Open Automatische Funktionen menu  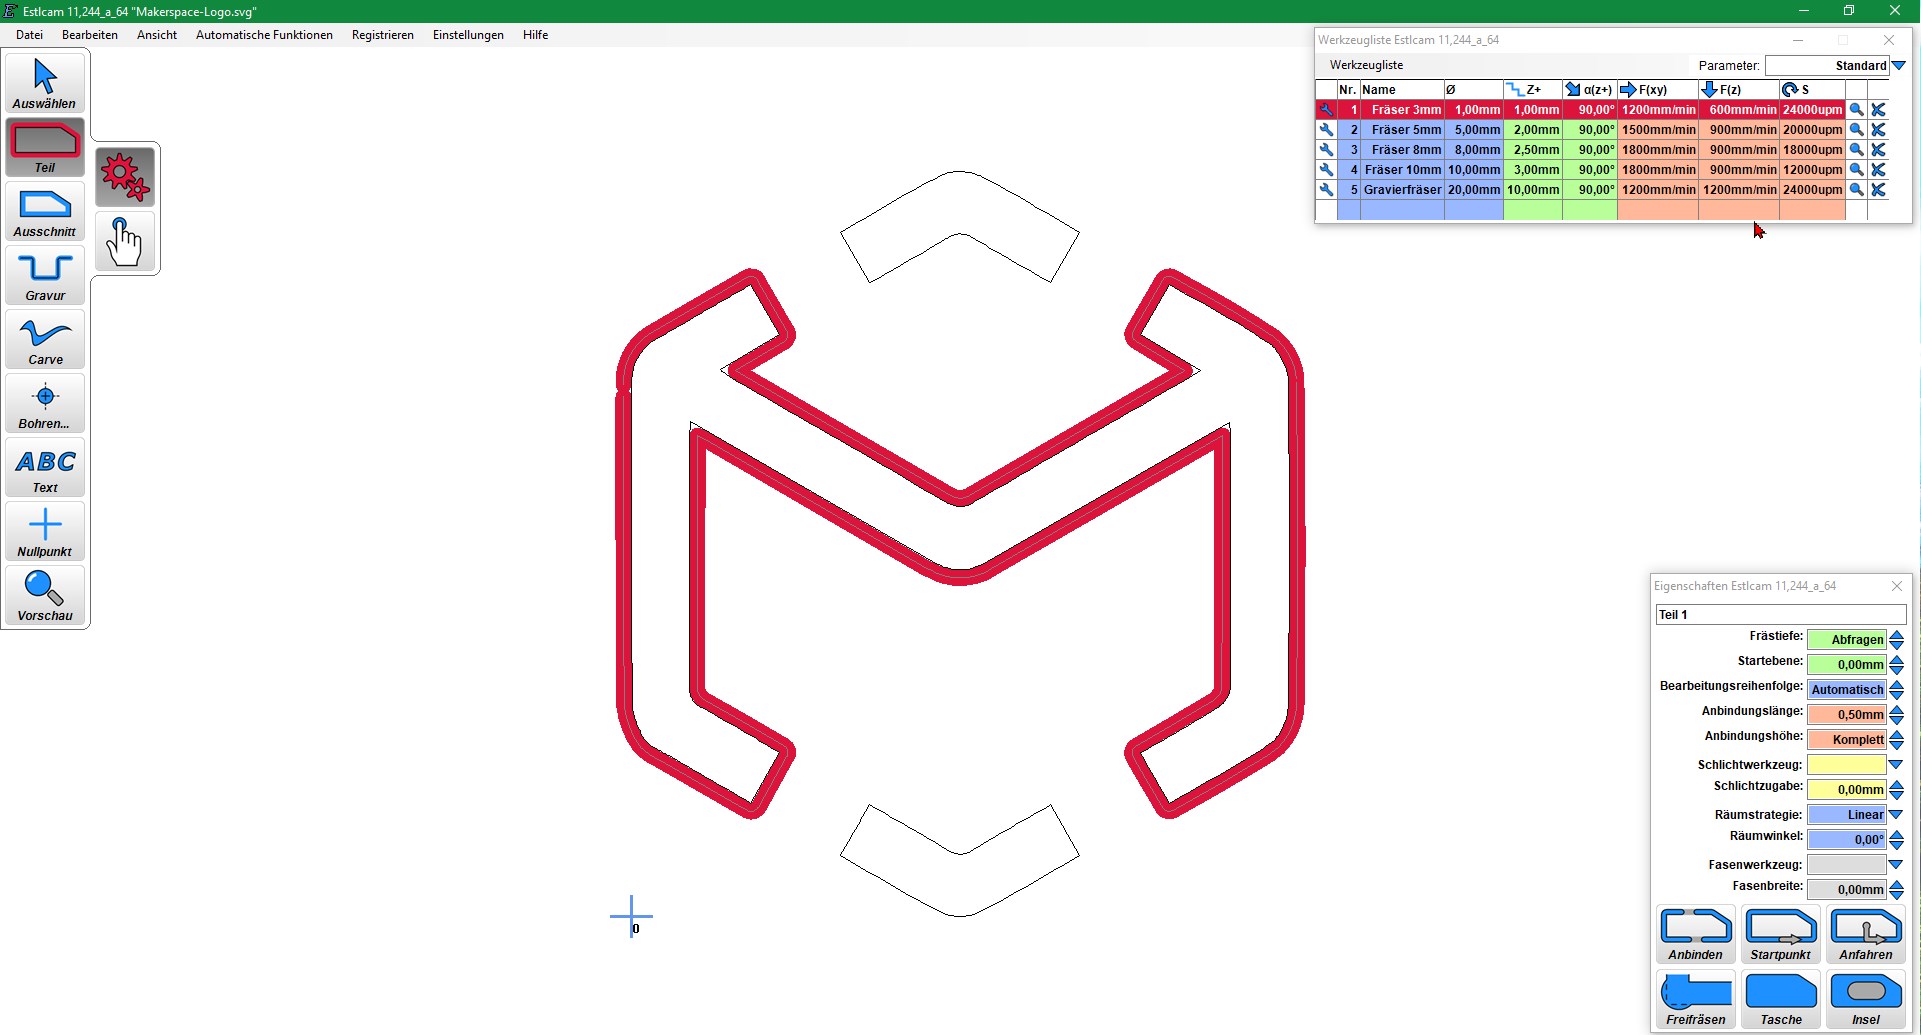click(264, 35)
